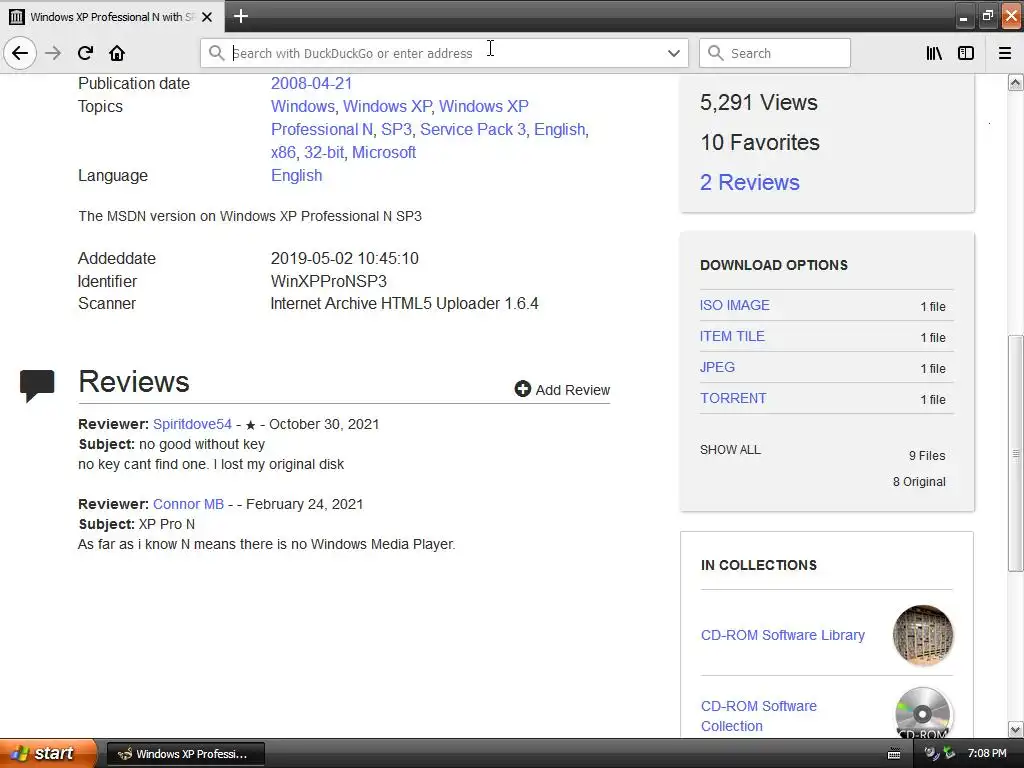
Task: Open a new tab with plus button
Action: point(241,16)
